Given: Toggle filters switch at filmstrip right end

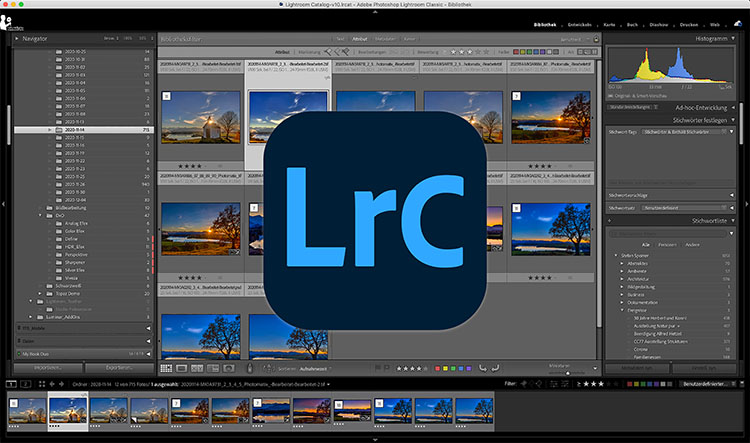Looking at the screenshot, I should [741, 384].
